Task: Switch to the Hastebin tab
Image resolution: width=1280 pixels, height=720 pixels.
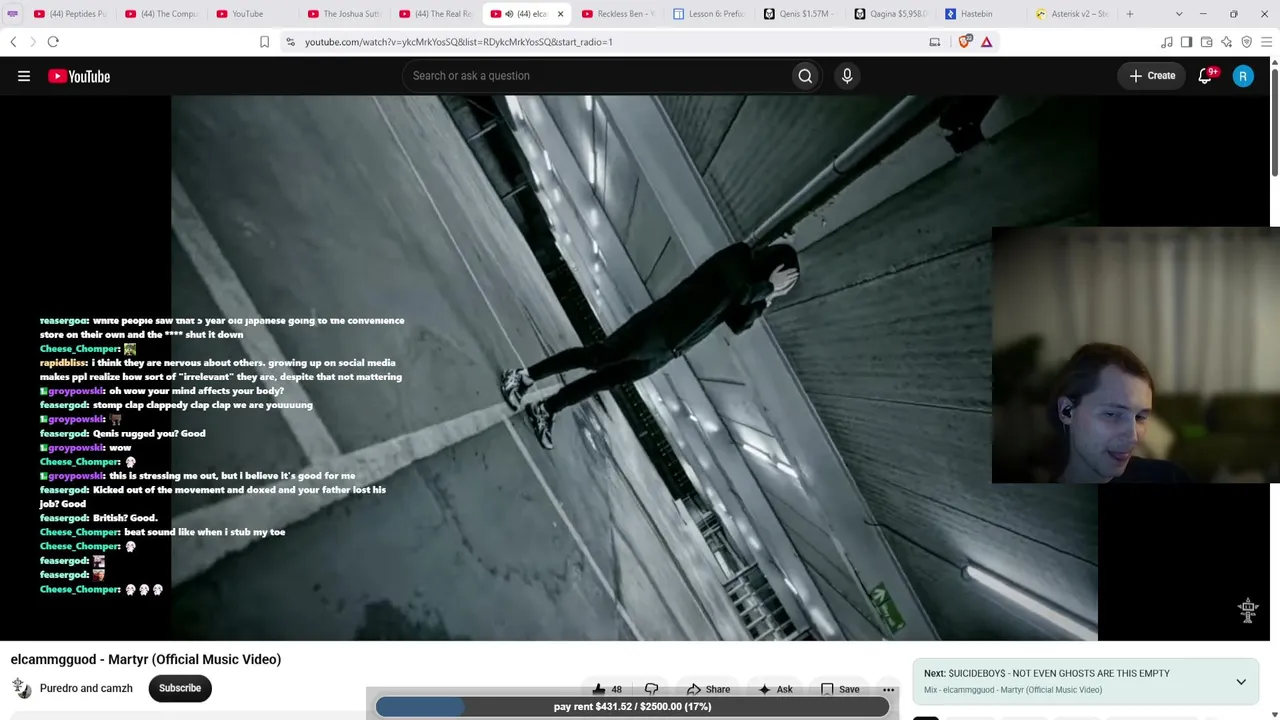Action: tap(982, 14)
